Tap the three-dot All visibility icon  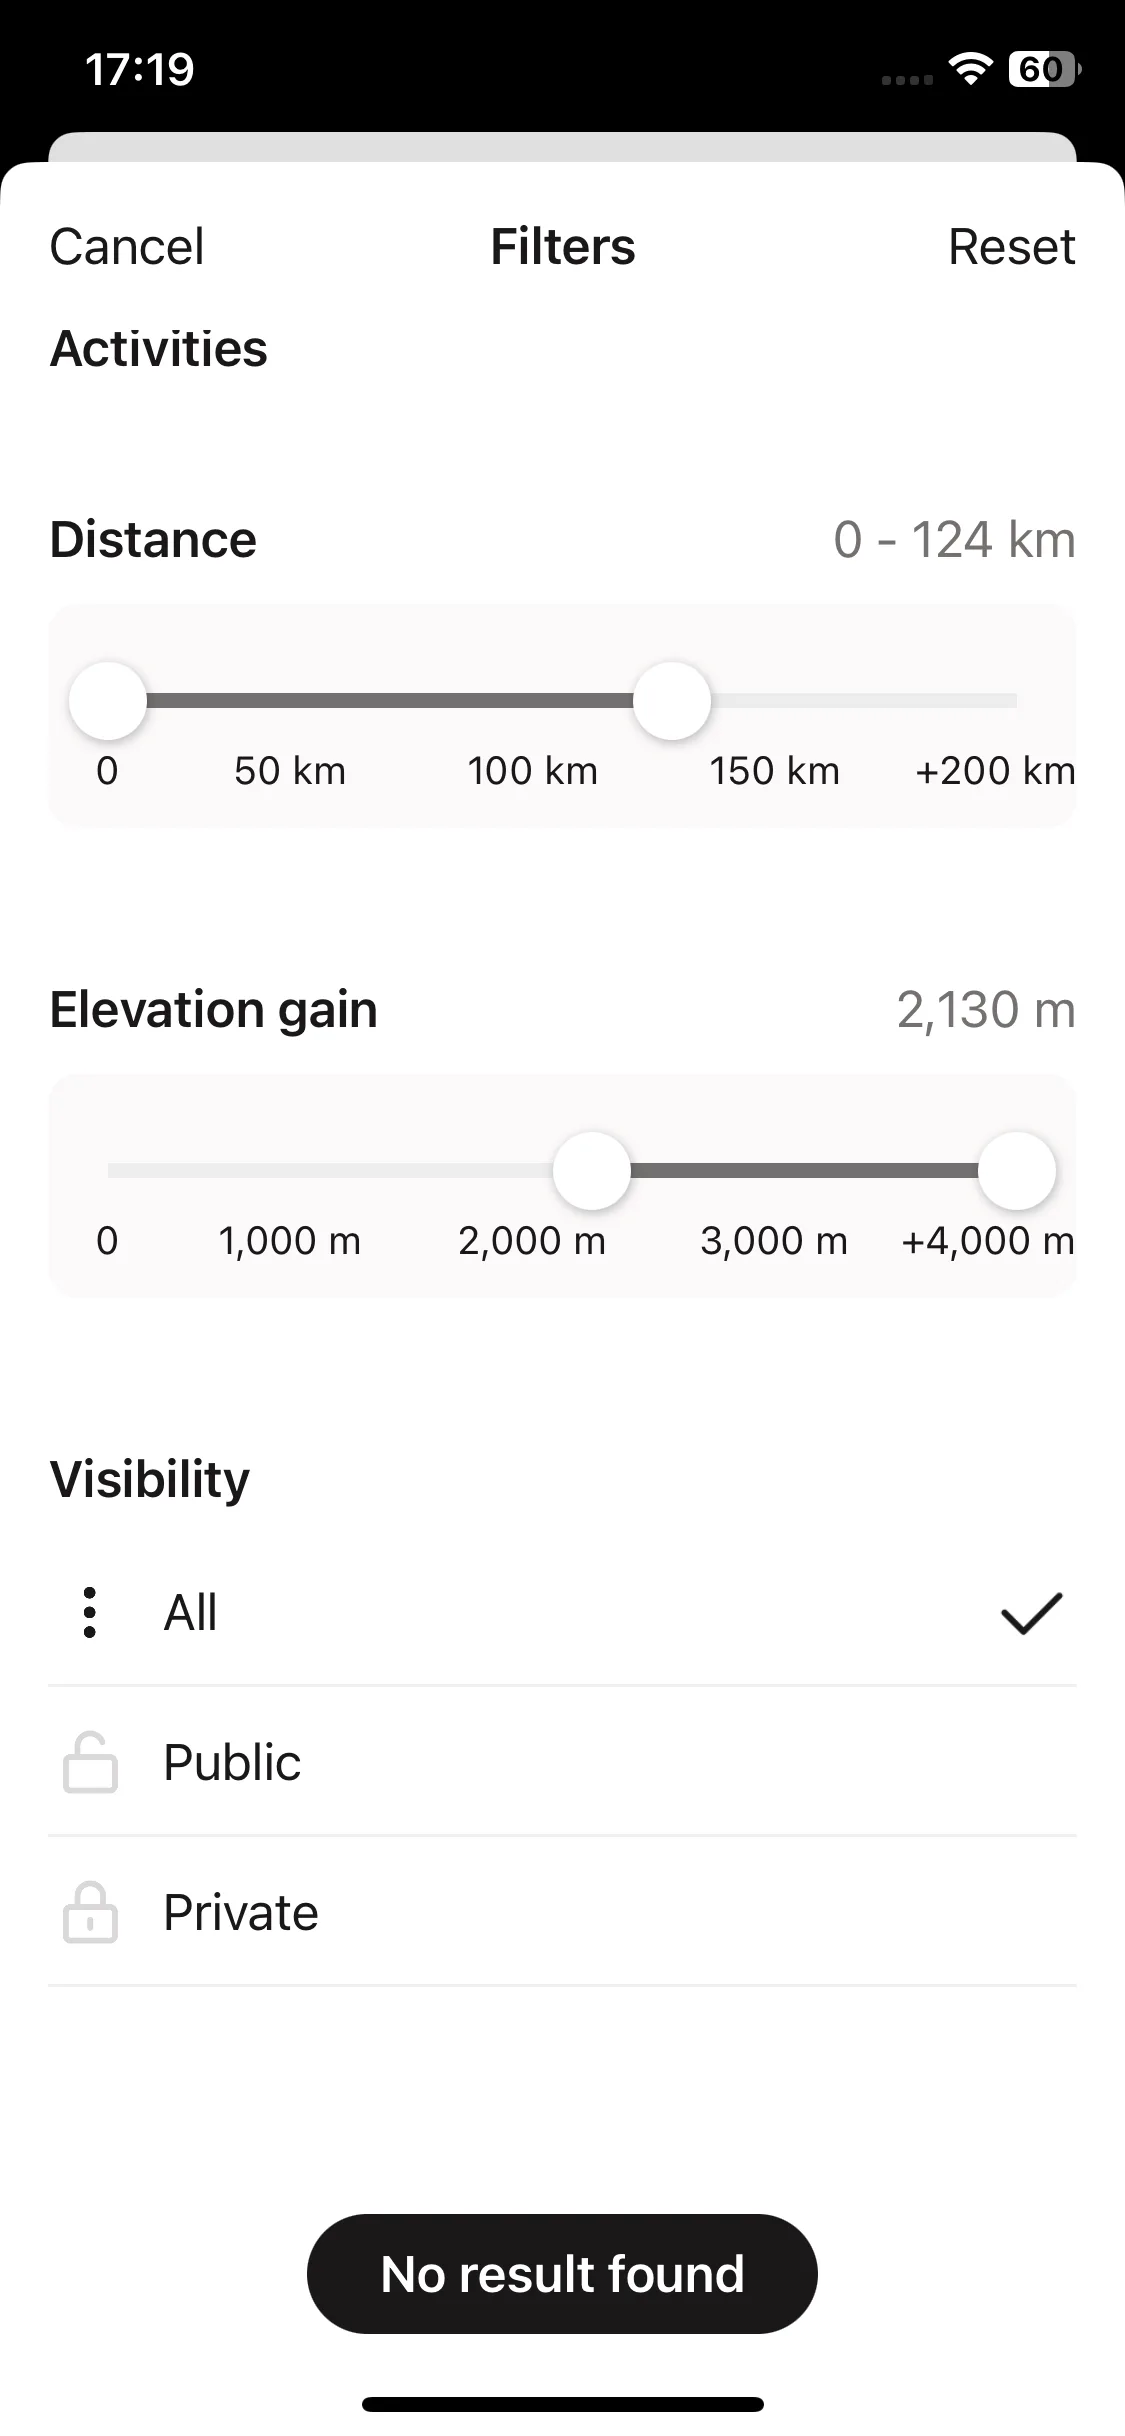(x=90, y=1612)
